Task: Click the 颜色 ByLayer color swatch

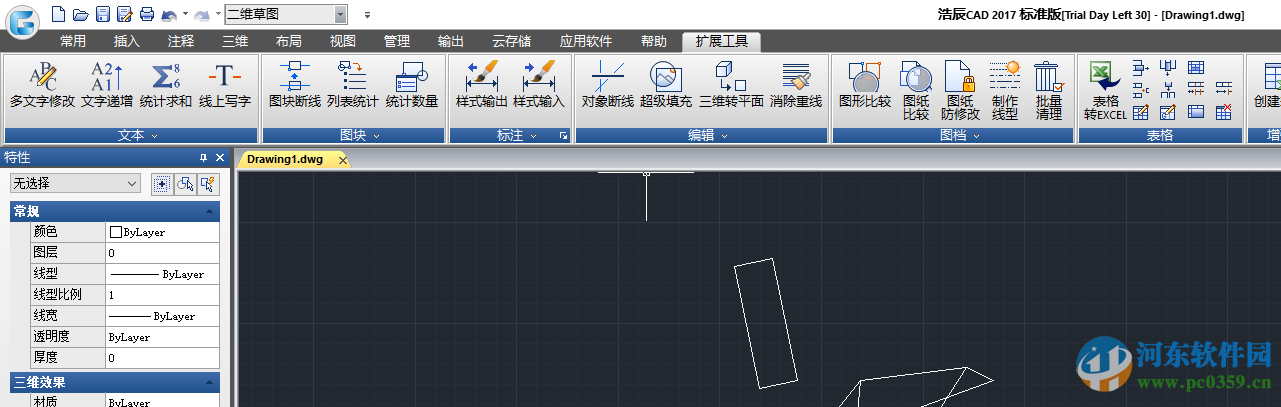Action: [x=115, y=232]
